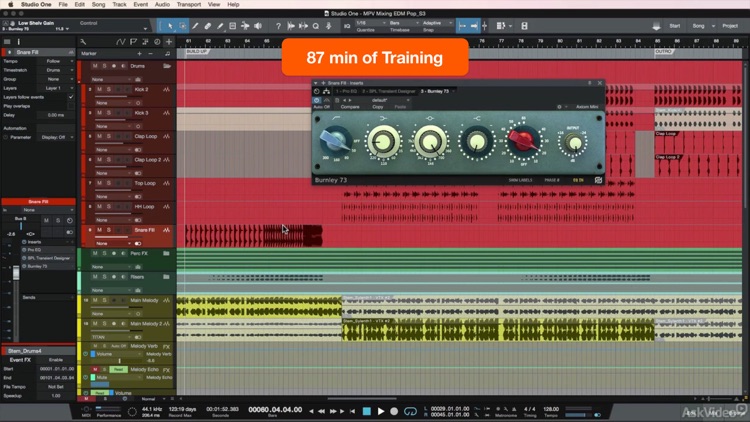This screenshot has width=750, height=422.
Task: Click play in the transport bar
Action: point(381,411)
